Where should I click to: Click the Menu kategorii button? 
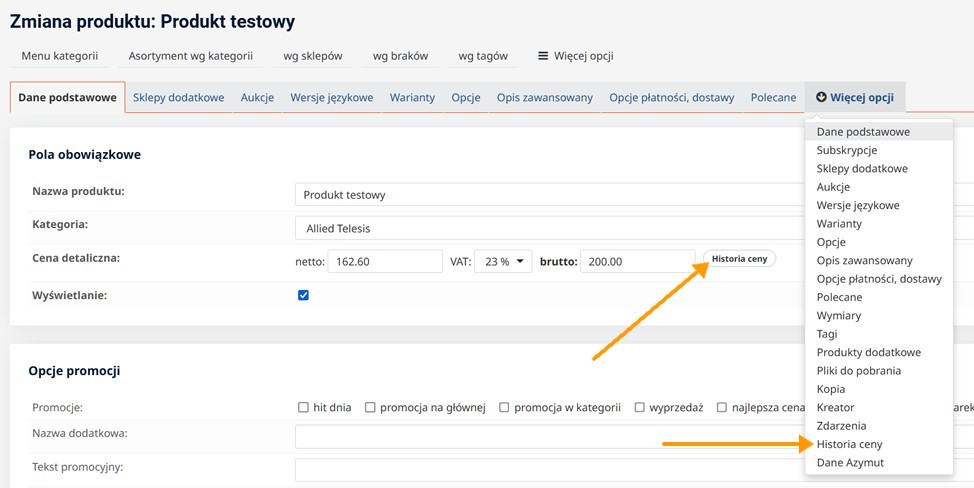coord(59,56)
